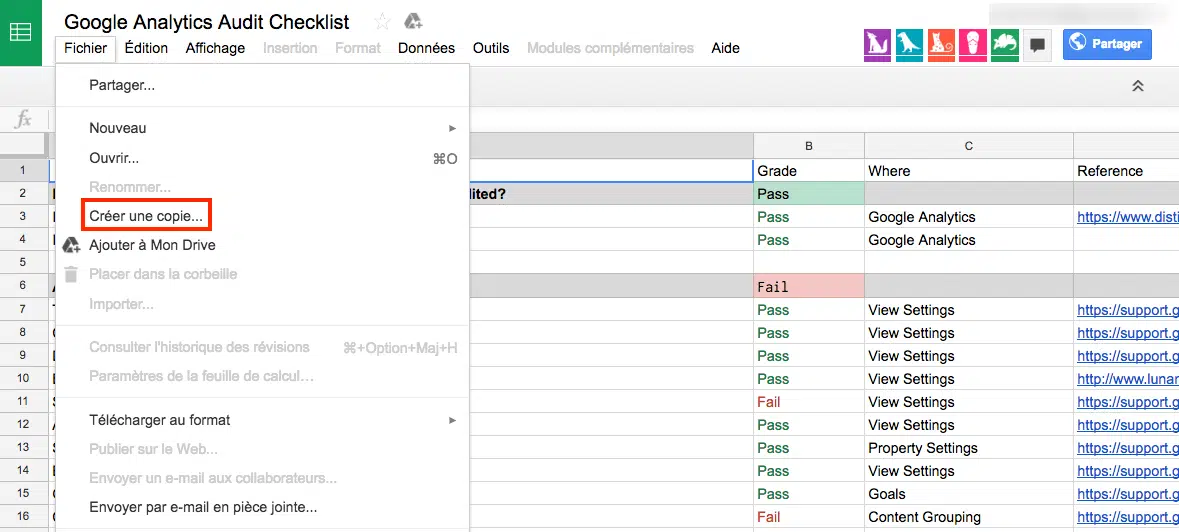Click the green Google Sheets home icon
The height and width of the screenshot is (532, 1179).
20,32
